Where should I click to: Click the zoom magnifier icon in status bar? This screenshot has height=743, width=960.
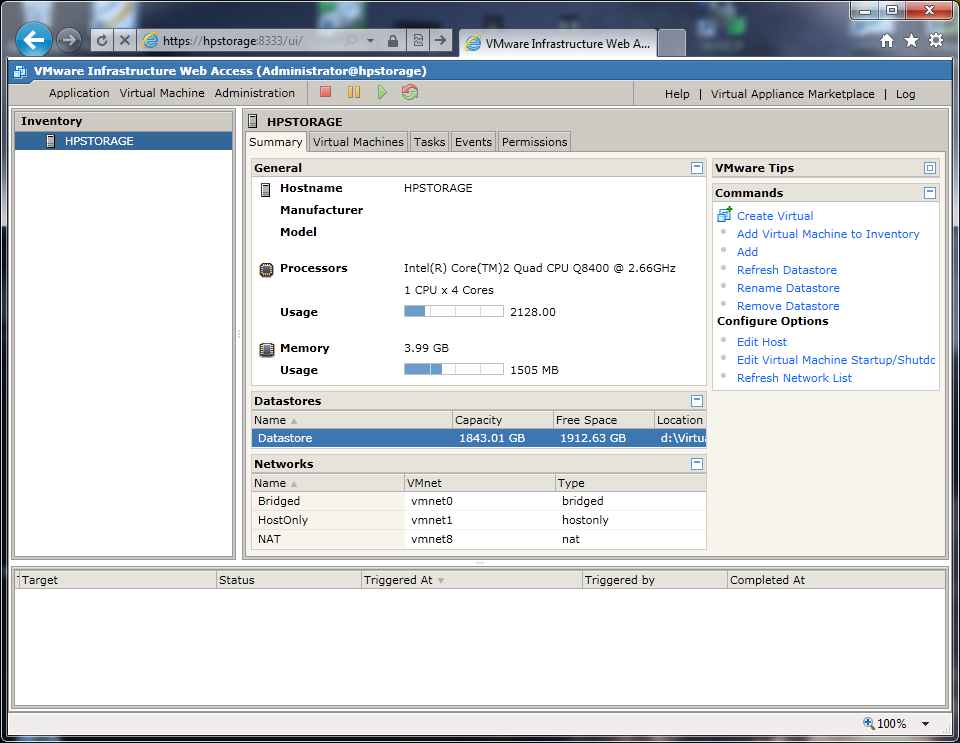[x=868, y=723]
